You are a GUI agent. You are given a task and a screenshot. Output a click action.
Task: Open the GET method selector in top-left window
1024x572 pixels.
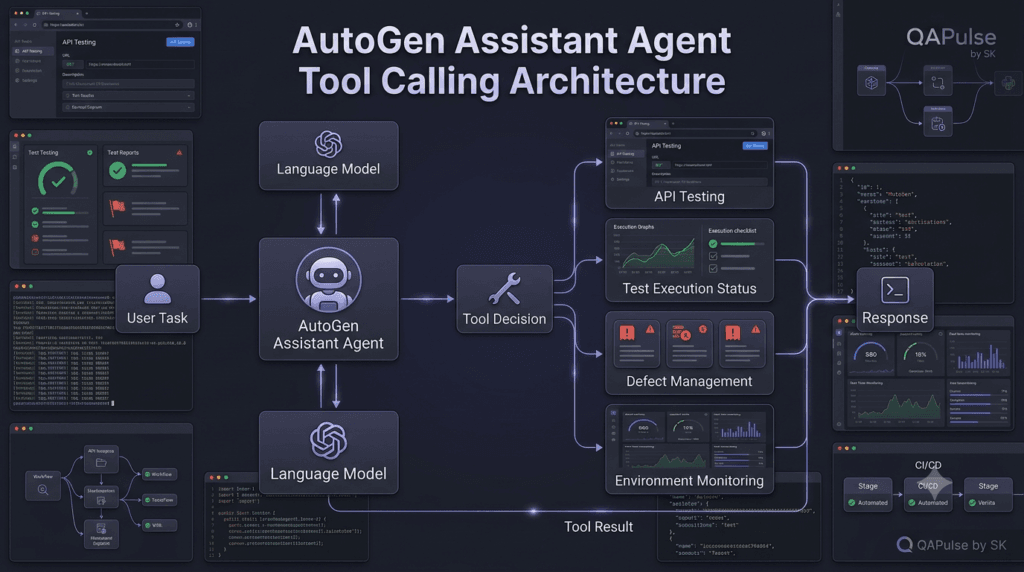pyautogui.click(x=72, y=65)
